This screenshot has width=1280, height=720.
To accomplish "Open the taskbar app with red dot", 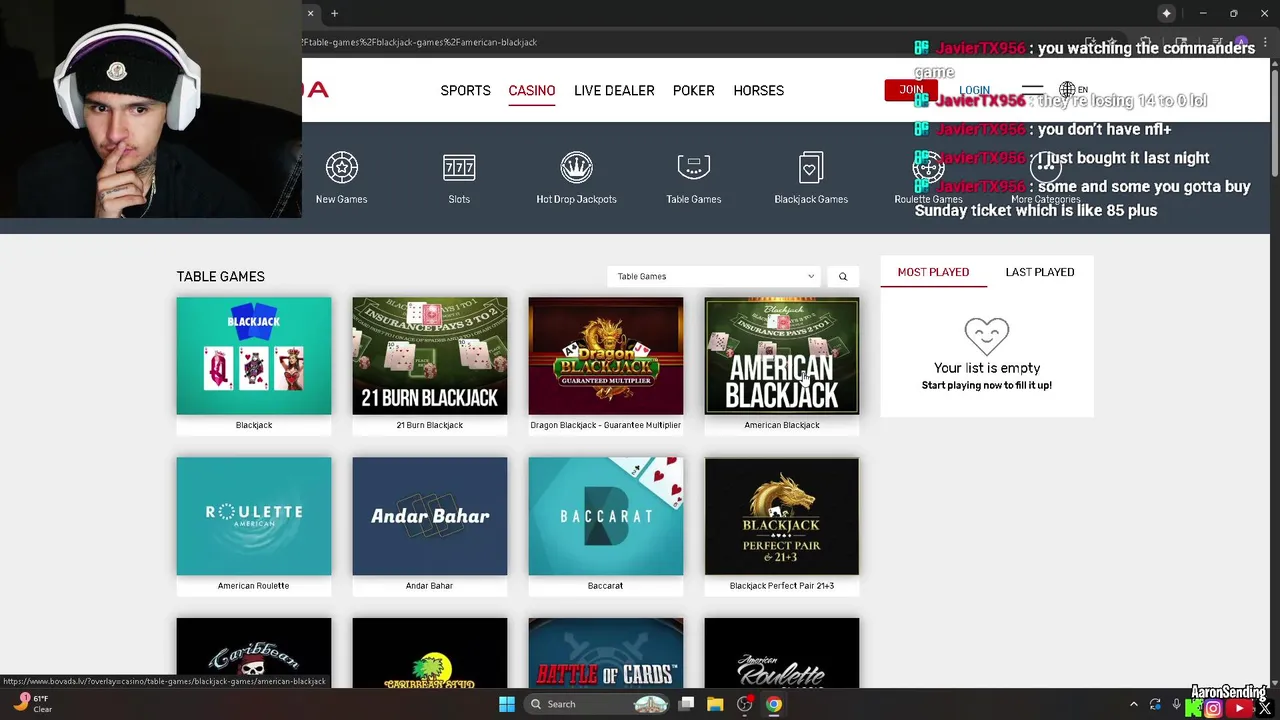I will click(744, 704).
